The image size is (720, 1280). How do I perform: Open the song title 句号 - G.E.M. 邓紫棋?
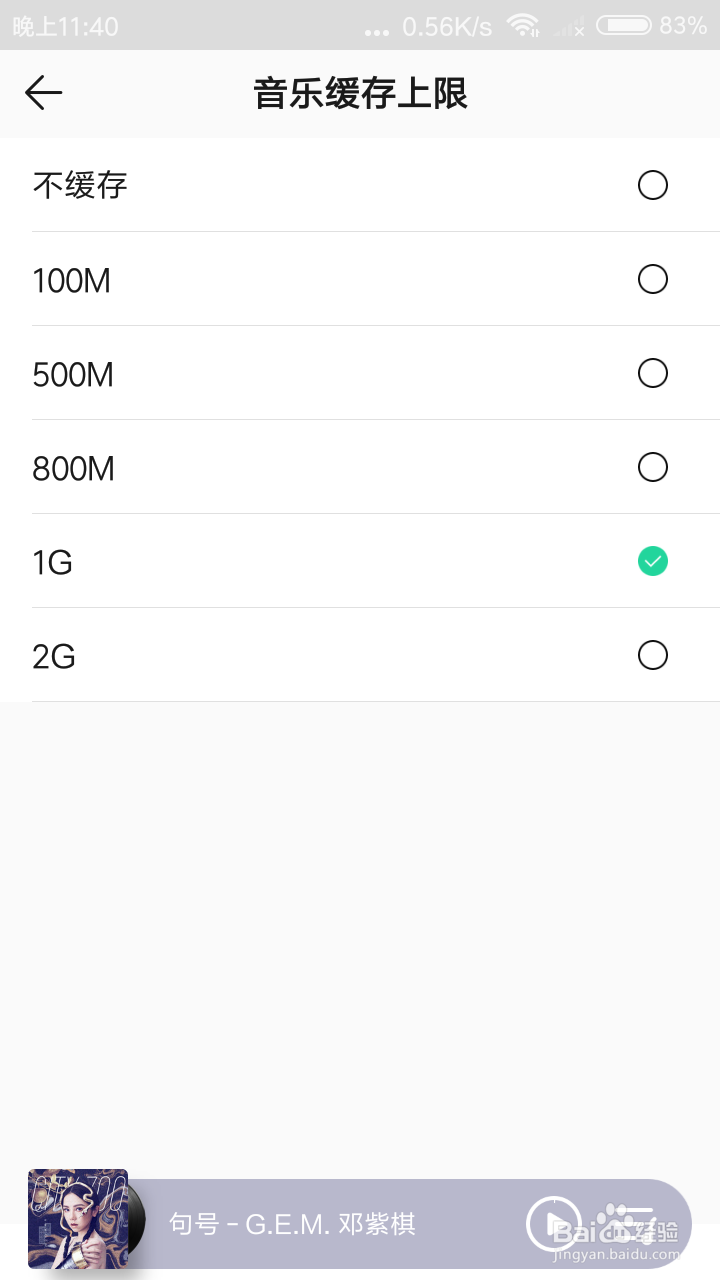(x=292, y=1223)
